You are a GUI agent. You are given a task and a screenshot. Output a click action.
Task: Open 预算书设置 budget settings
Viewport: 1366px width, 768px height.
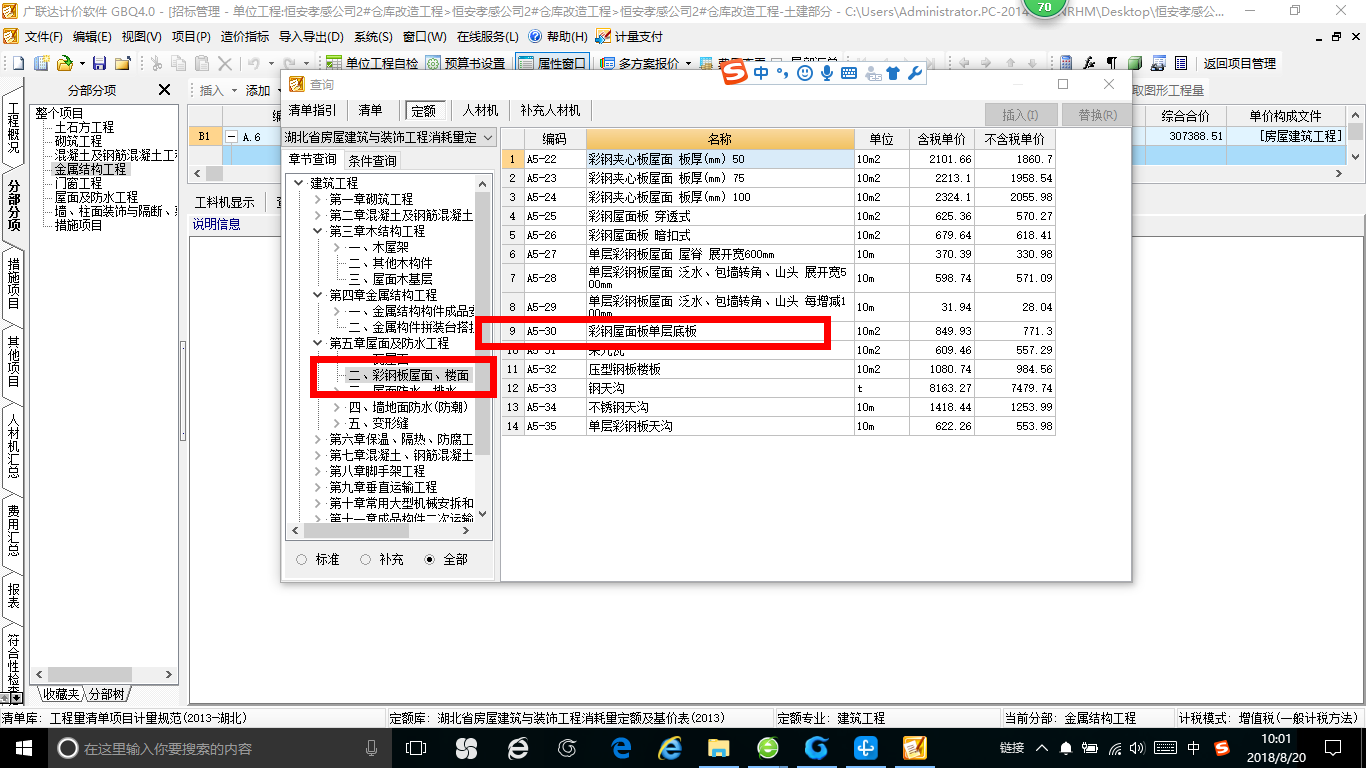coord(466,63)
